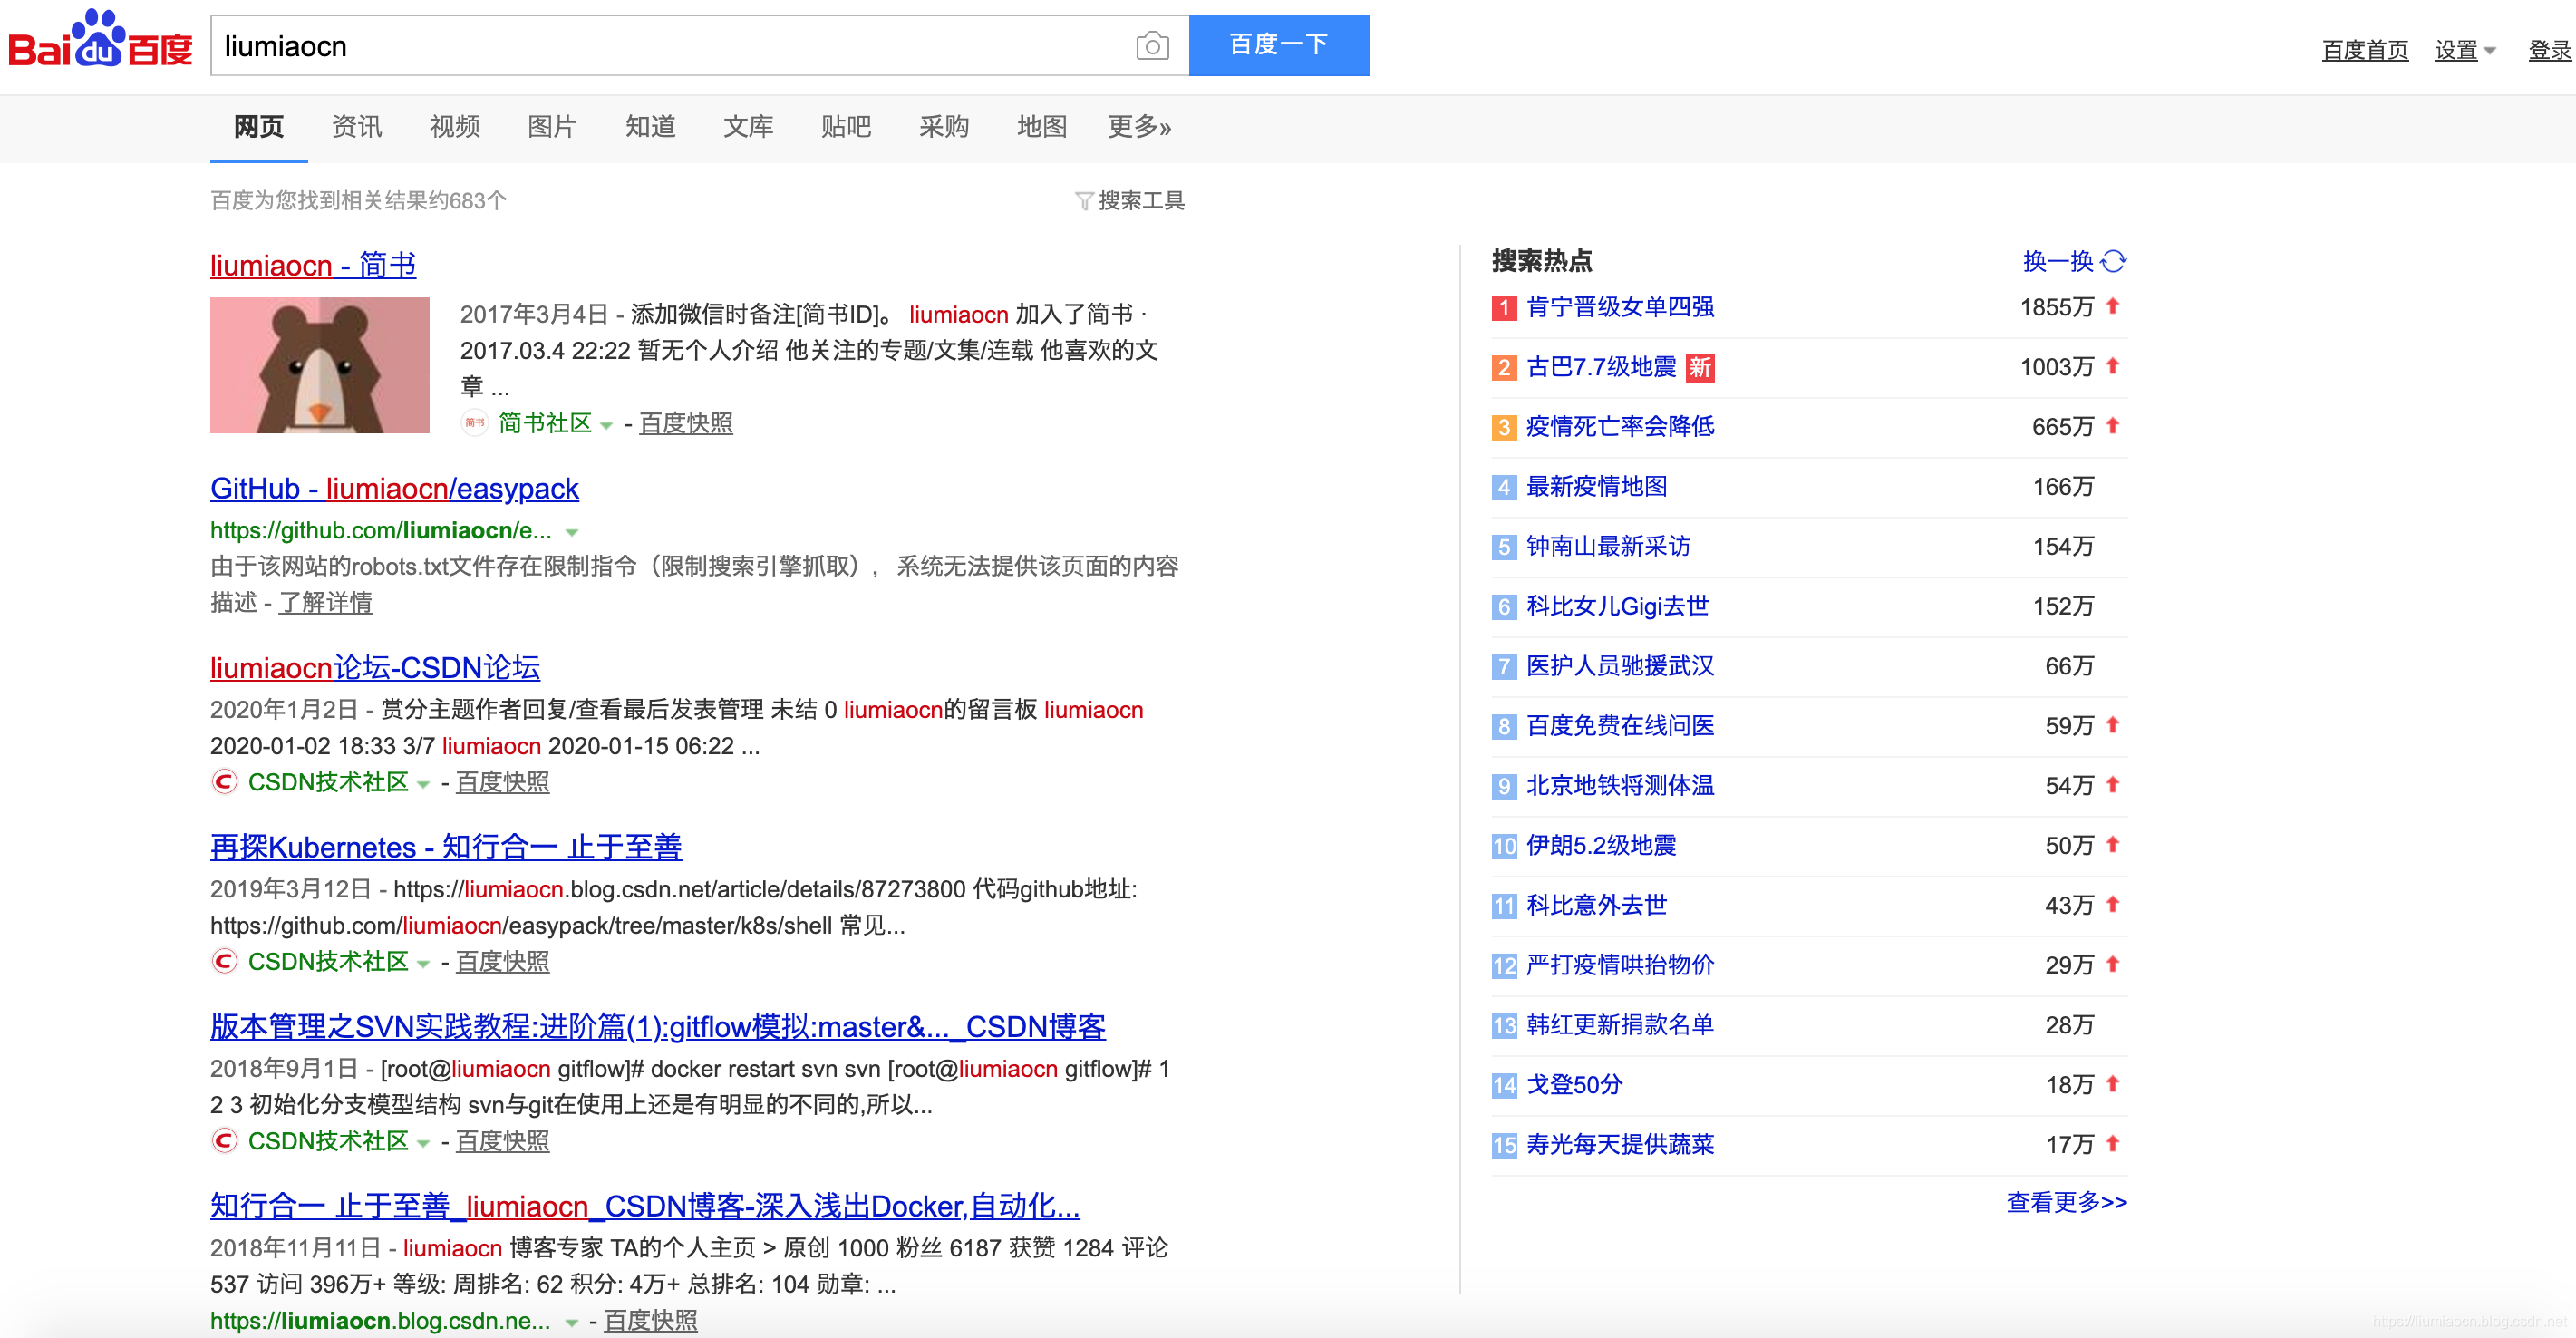Open hot search 严打疫情哄抬物价
This screenshot has height=1338, width=2576.
[x=1620, y=966]
